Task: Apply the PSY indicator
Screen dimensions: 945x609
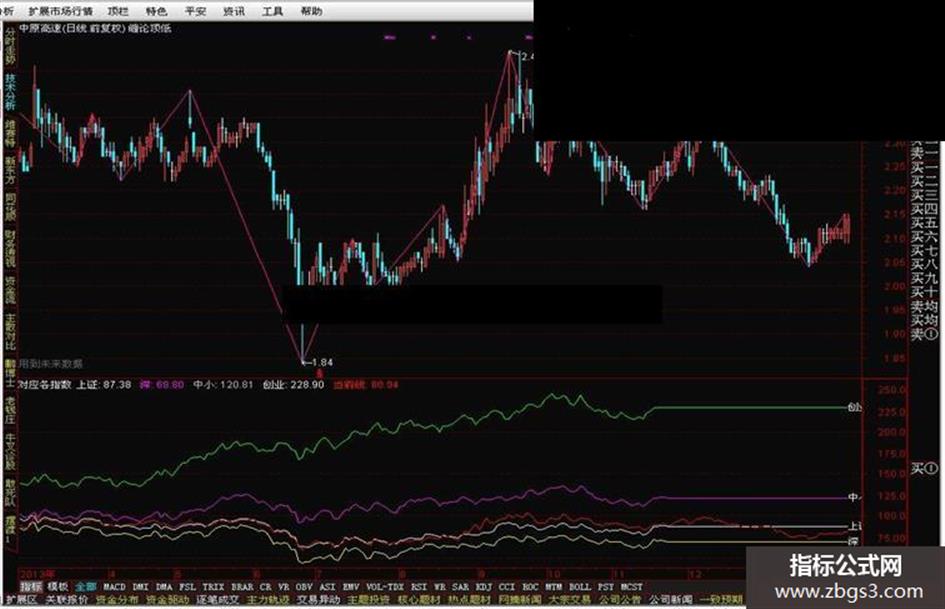Action: tap(606, 587)
